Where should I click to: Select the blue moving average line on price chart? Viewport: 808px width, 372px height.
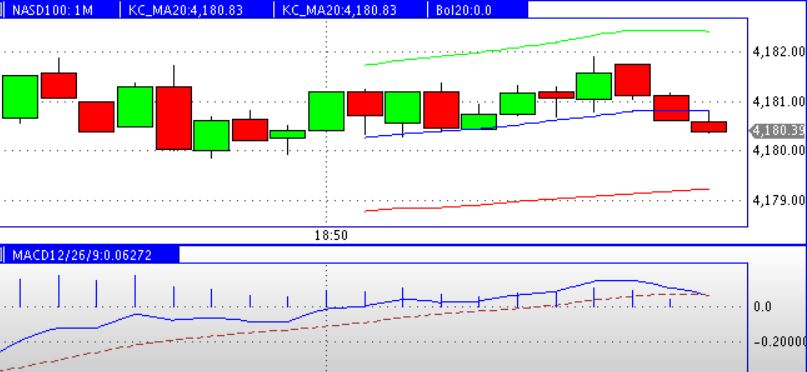536,123
